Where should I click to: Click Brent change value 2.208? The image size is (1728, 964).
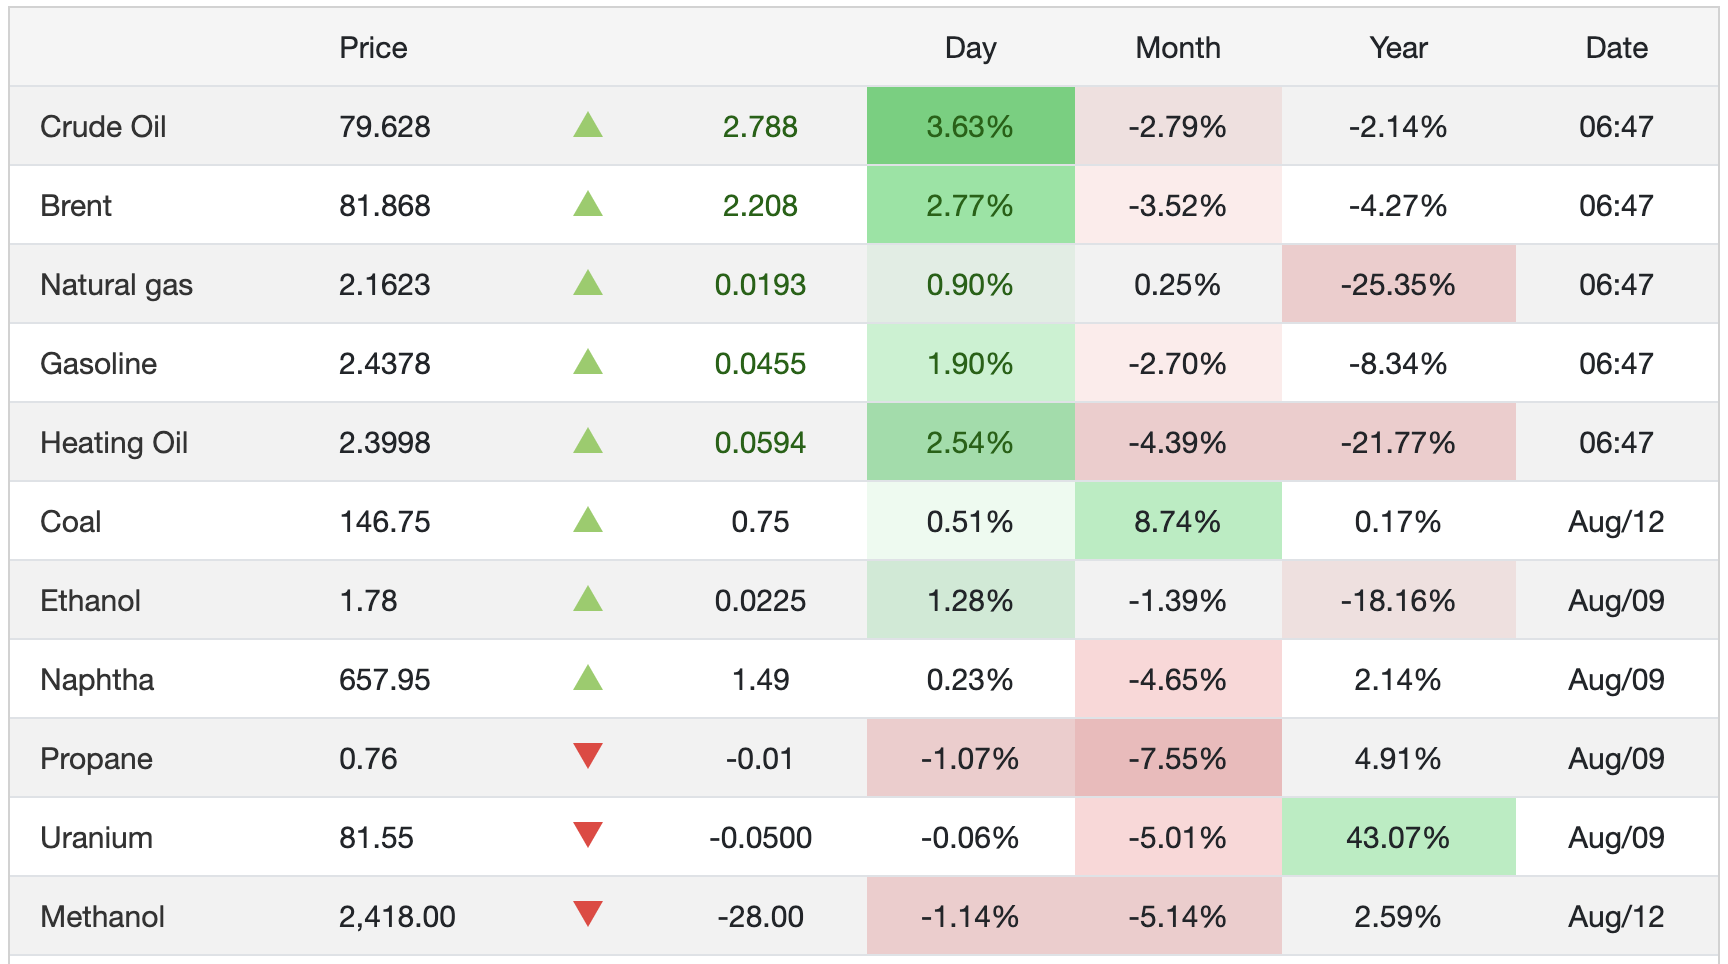(760, 206)
